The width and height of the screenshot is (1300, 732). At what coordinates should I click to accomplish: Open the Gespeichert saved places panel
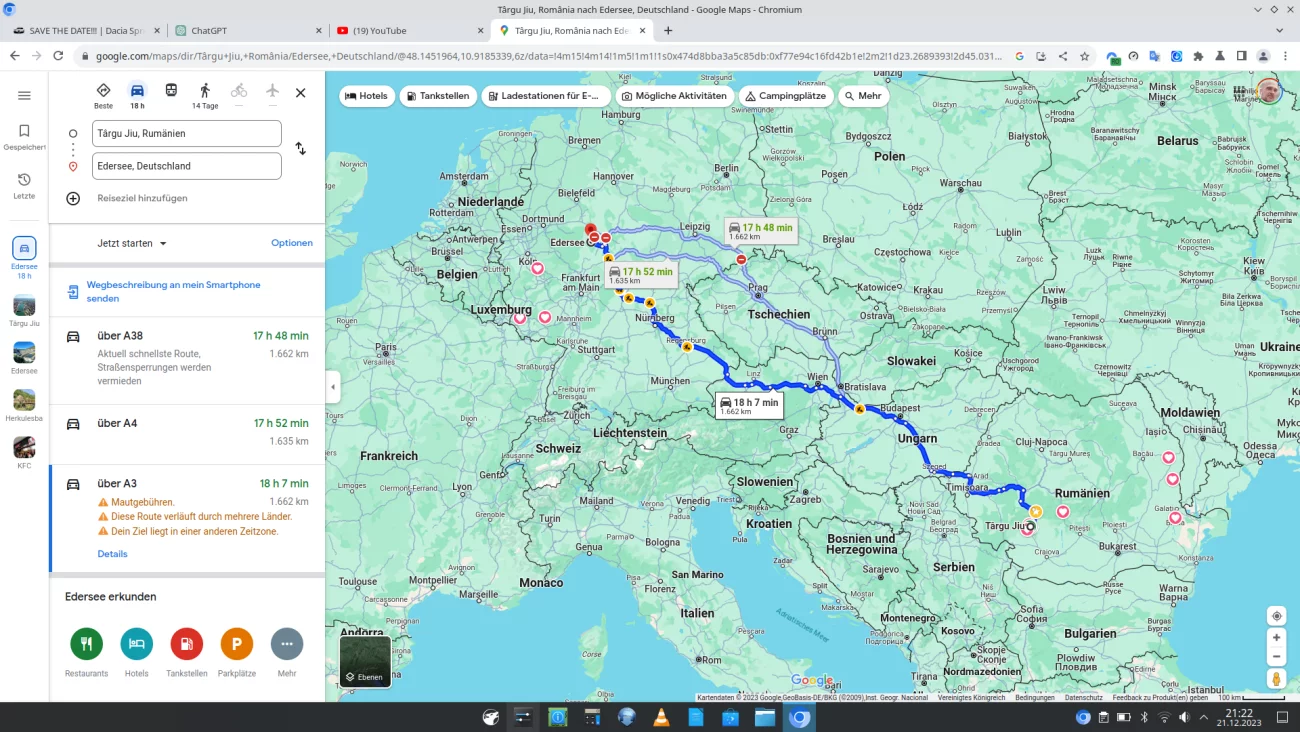point(24,137)
